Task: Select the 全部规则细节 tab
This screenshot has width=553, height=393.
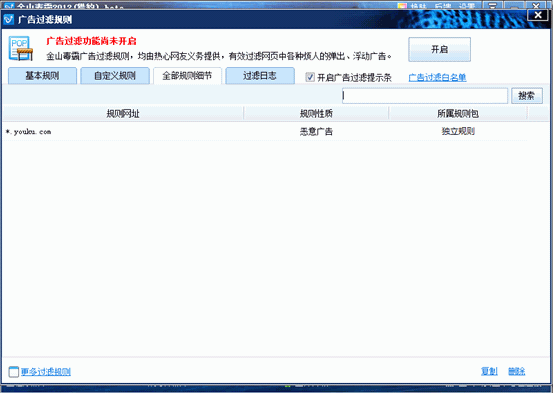Action: coord(187,75)
